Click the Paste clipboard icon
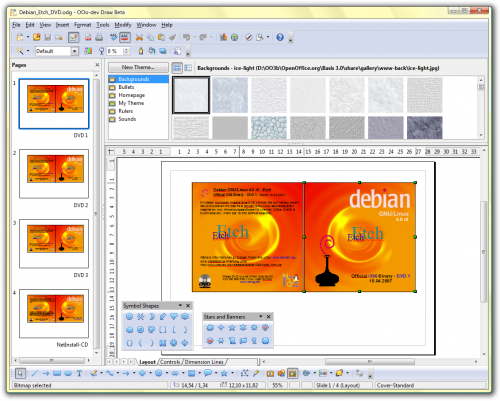Image resolution: width=500 pixels, height=401 pixels. coord(161,37)
